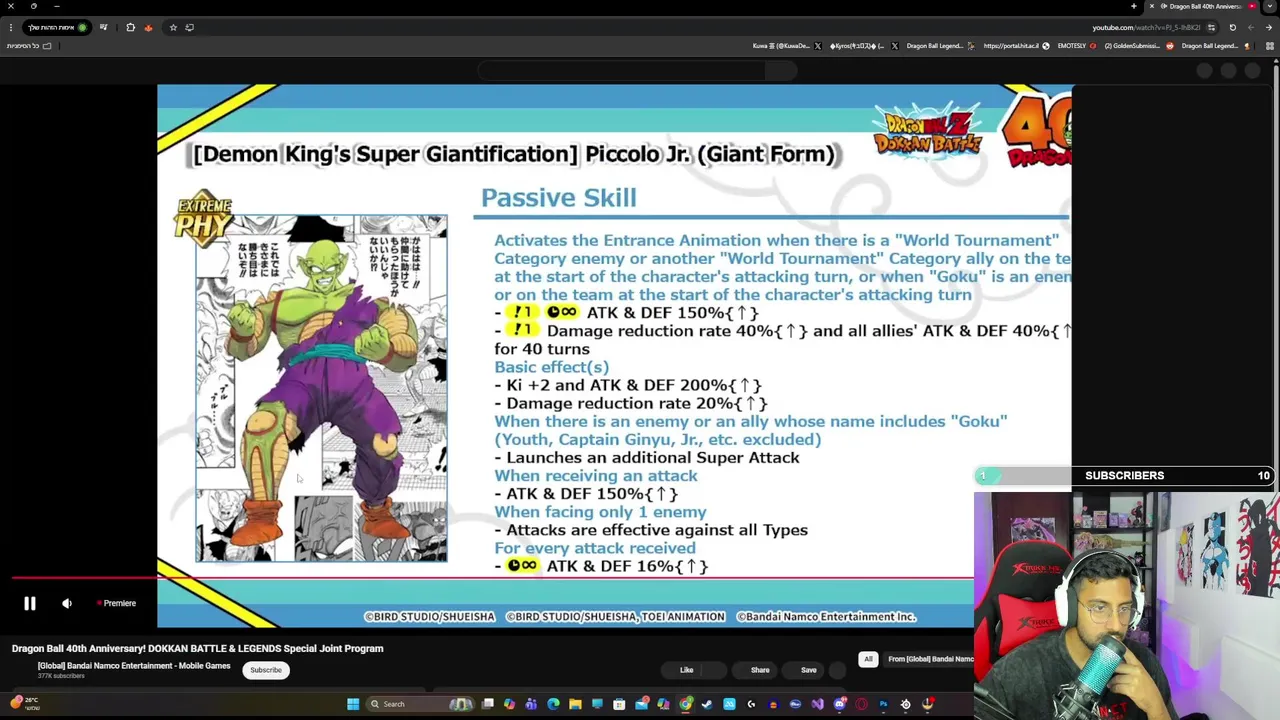Viewport: 1280px width, 720px height.
Task: Go back in browser history
Action: (1269, 27)
